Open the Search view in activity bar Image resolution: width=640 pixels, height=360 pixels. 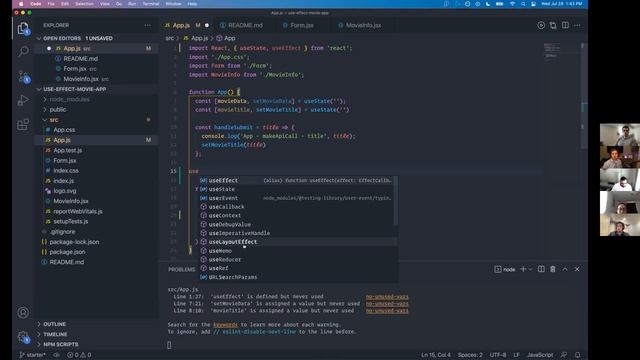click(23, 52)
